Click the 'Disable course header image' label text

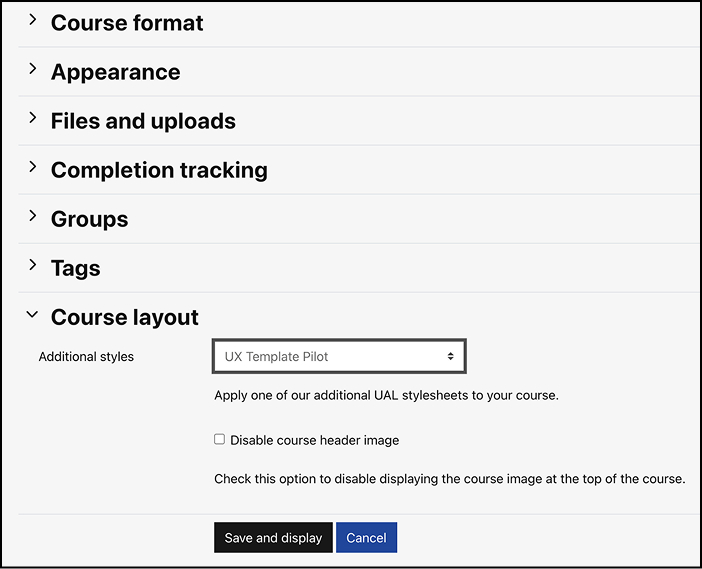(x=314, y=440)
